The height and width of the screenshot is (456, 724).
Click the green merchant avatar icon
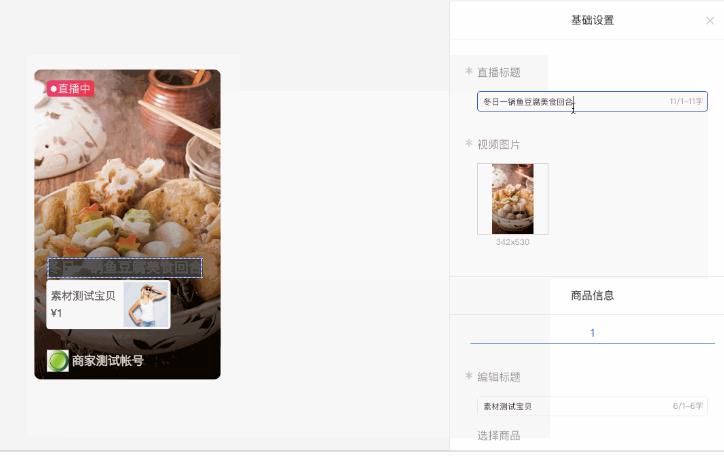pos(58,360)
